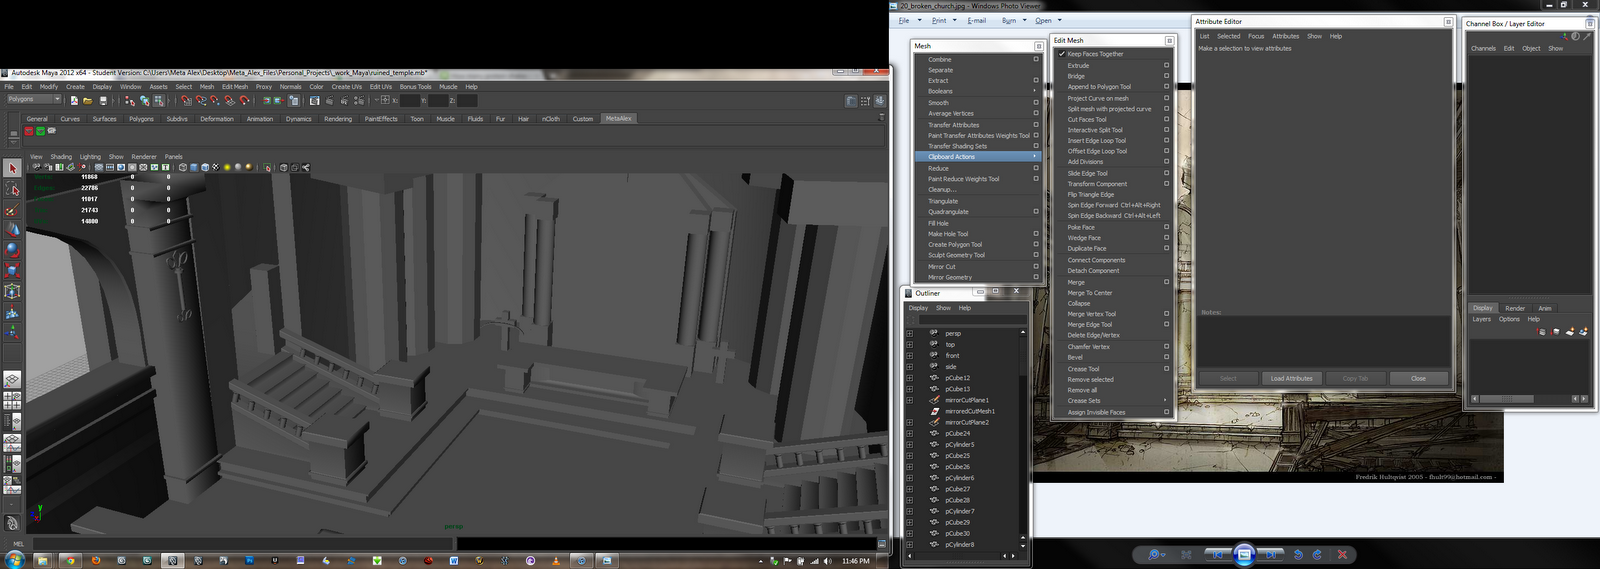Viewport: 1600px width, 569px height.
Task: Expand the persp node in Outliner
Action: pyautogui.click(x=910, y=333)
